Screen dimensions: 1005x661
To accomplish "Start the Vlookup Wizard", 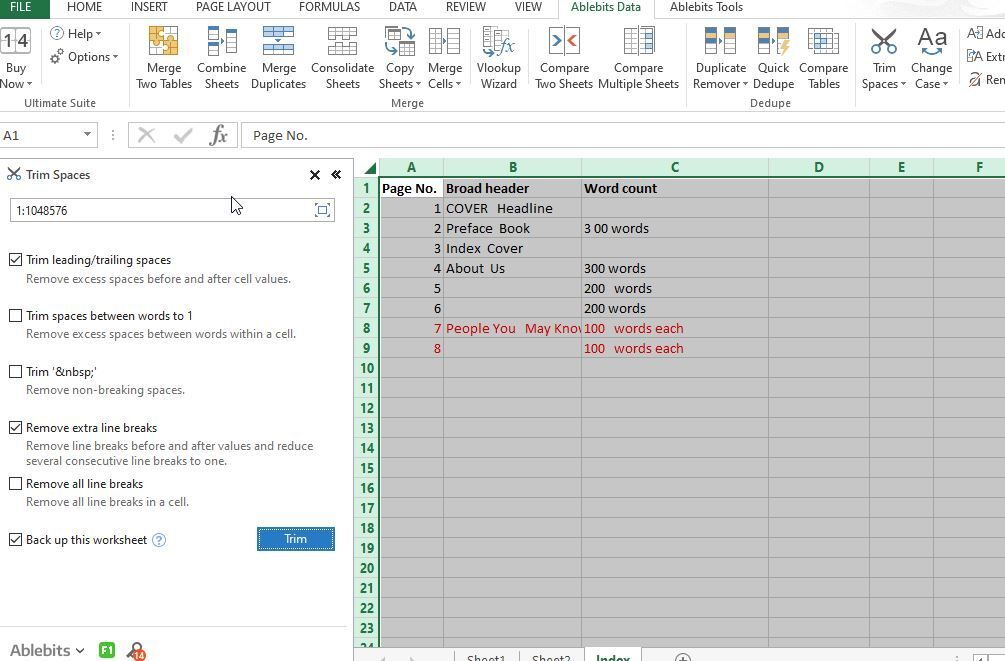I will (x=498, y=56).
